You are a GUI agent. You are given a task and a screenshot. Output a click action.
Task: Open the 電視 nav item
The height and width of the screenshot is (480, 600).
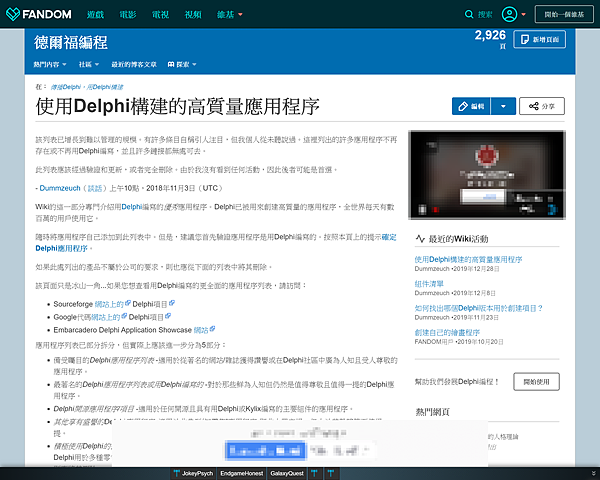coord(160,15)
